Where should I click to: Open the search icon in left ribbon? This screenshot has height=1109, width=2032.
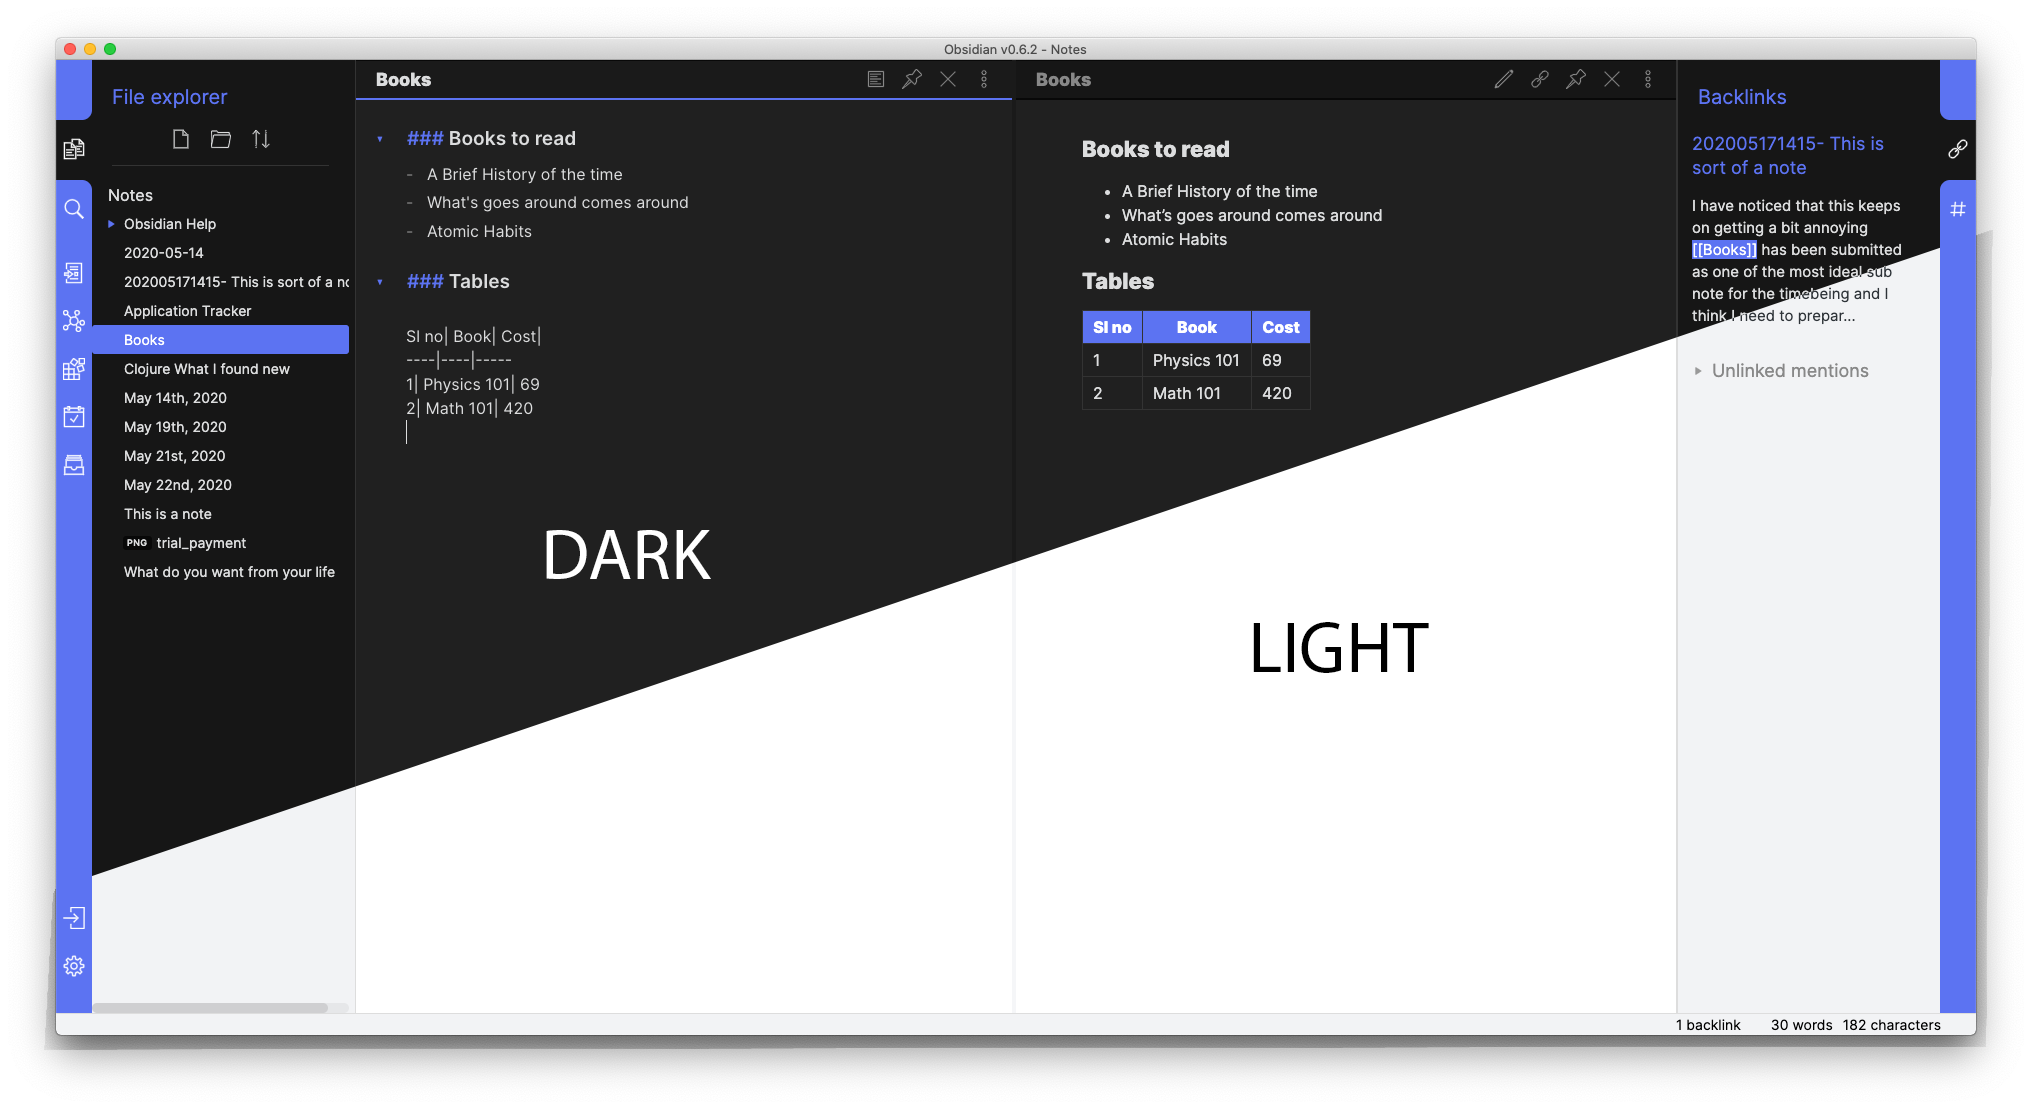(x=74, y=209)
